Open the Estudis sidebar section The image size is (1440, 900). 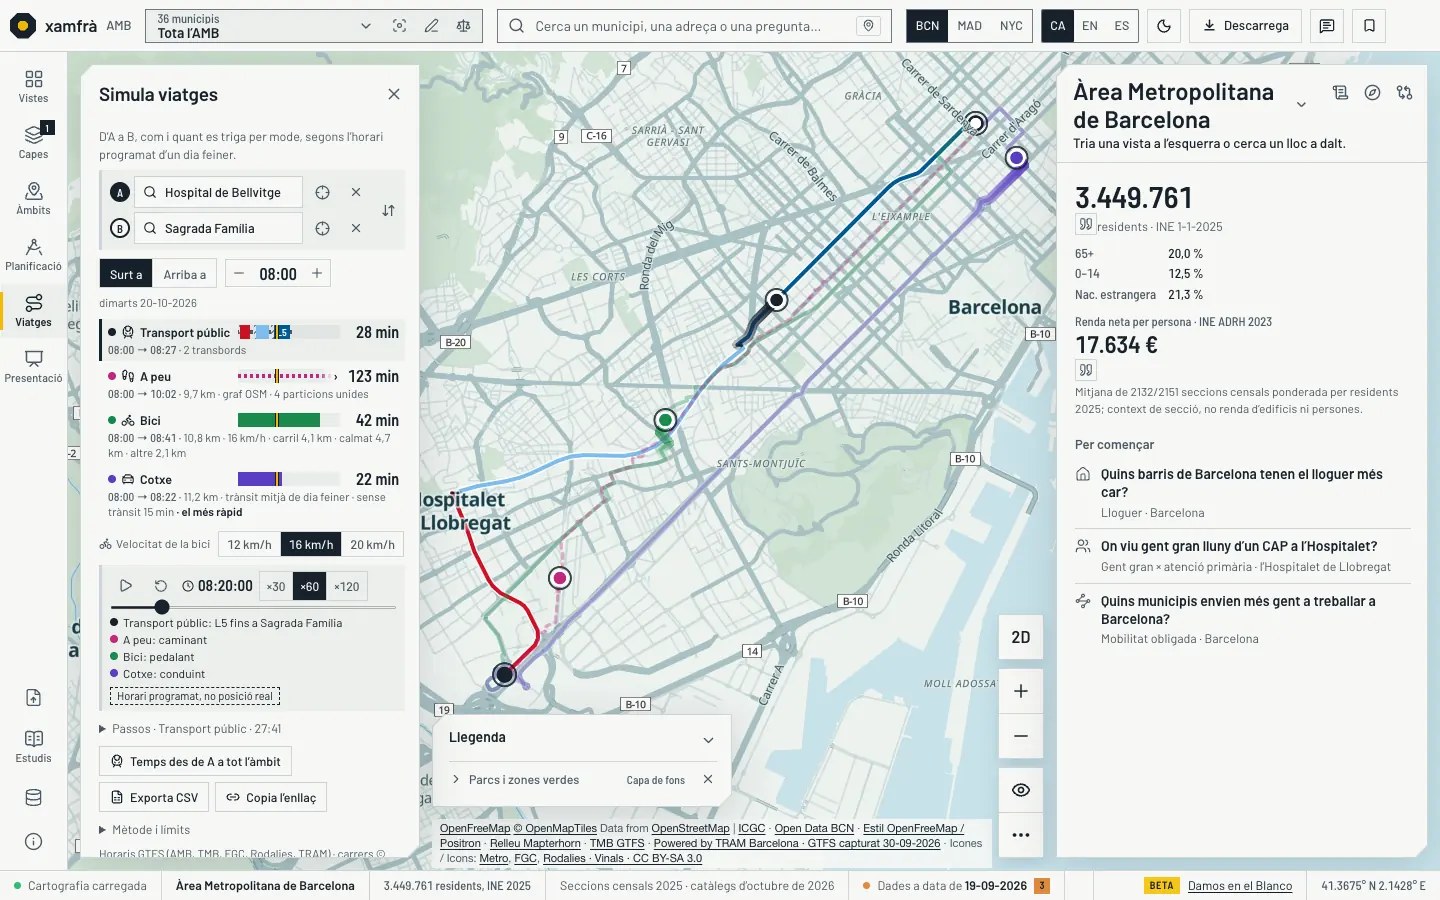coord(33,746)
